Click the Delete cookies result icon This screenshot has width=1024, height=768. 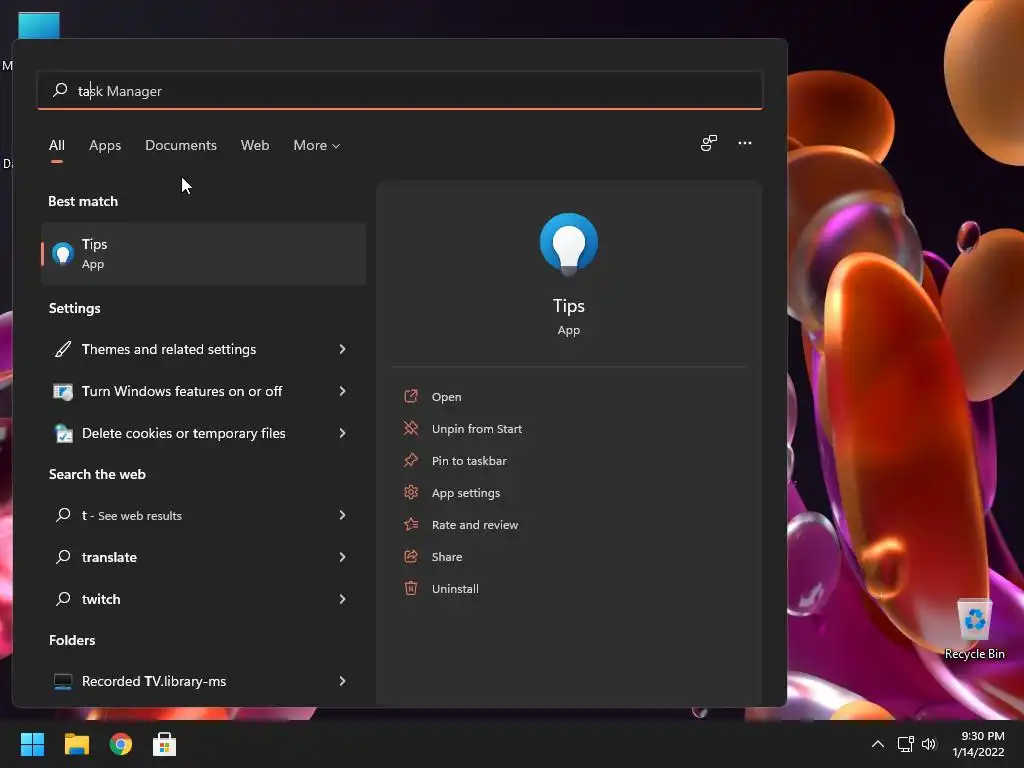click(x=63, y=433)
